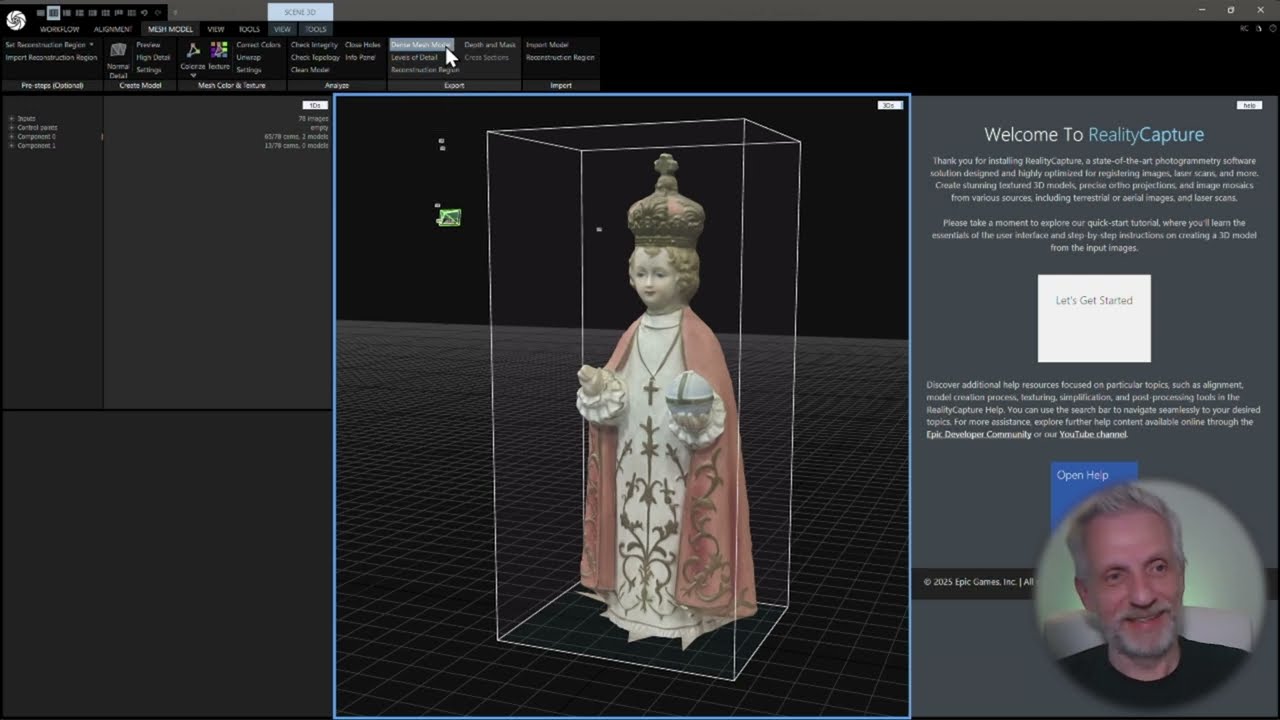Click the Normal Detail model icon
This screenshot has width=1280, height=720.
118,50
